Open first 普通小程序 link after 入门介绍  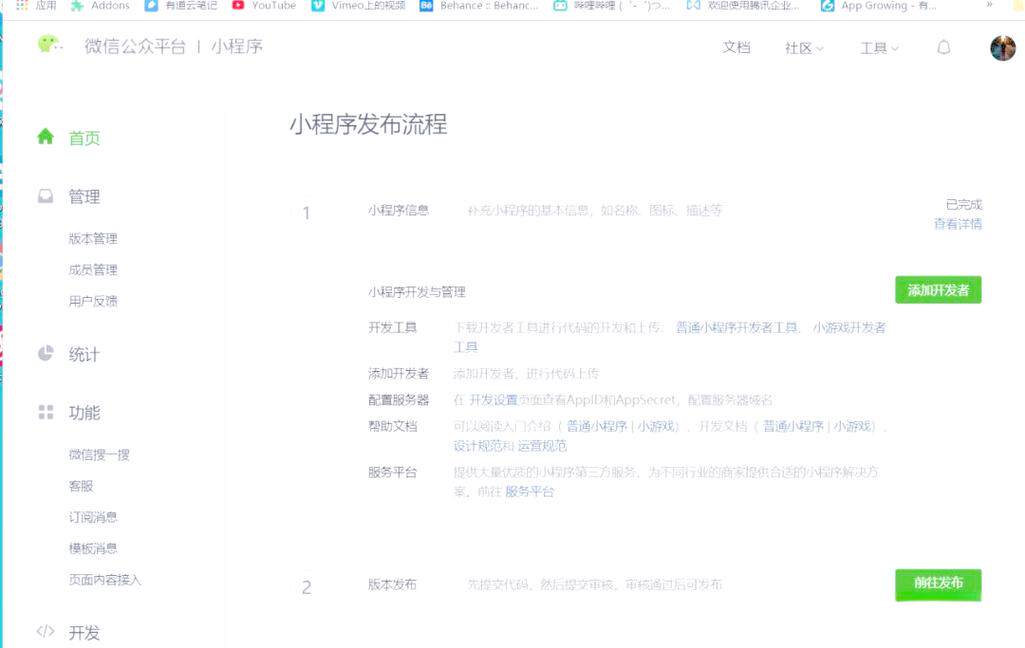pos(596,426)
